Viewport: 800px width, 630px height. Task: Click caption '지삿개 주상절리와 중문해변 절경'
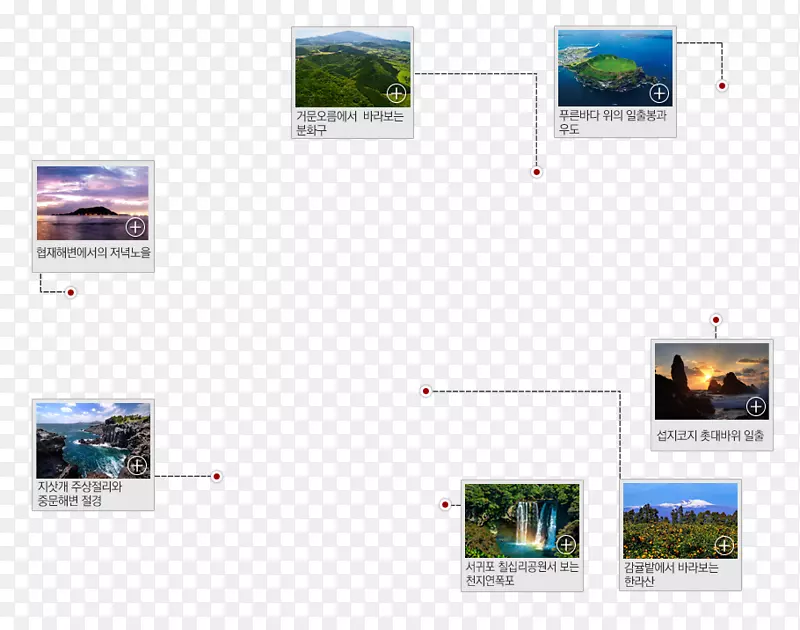coord(80,494)
